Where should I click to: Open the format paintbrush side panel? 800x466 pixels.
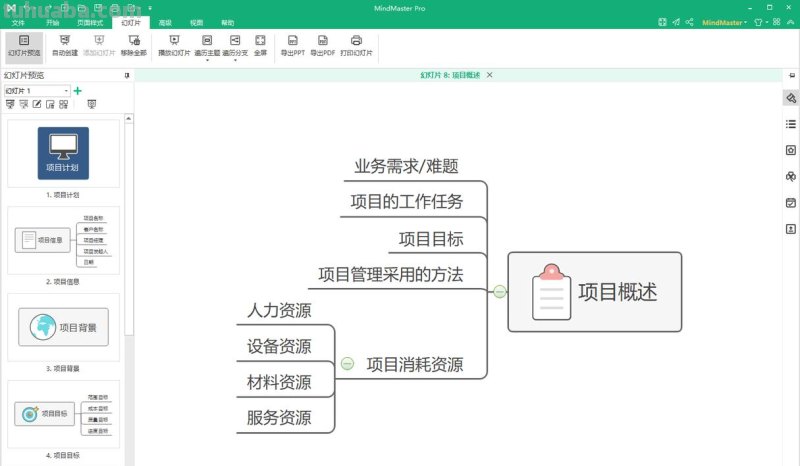[791, 98]
